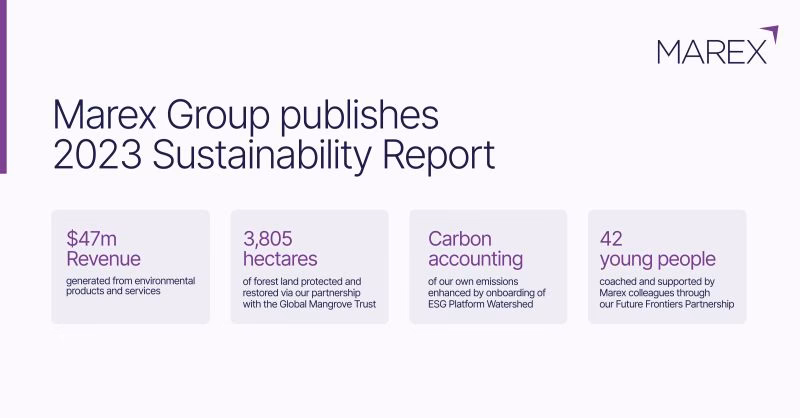
Task: Click "generated from environmental products and services"
Action: 131,286
